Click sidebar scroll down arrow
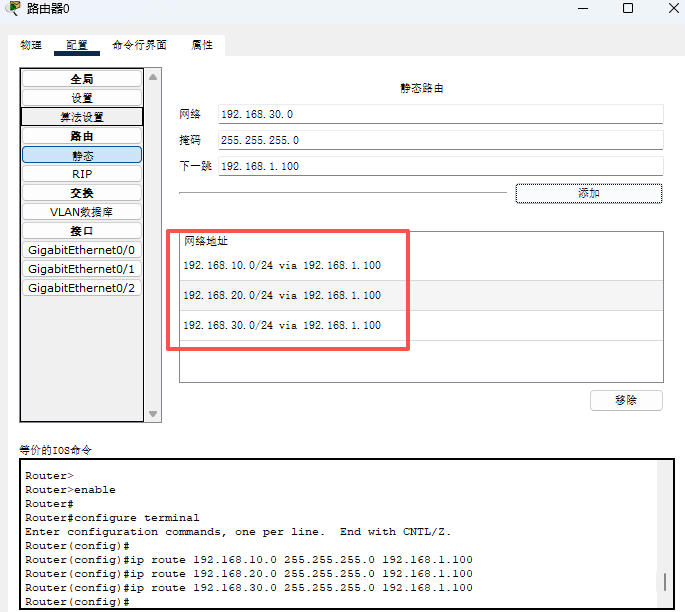685x612 pixels. coord(153,414)
